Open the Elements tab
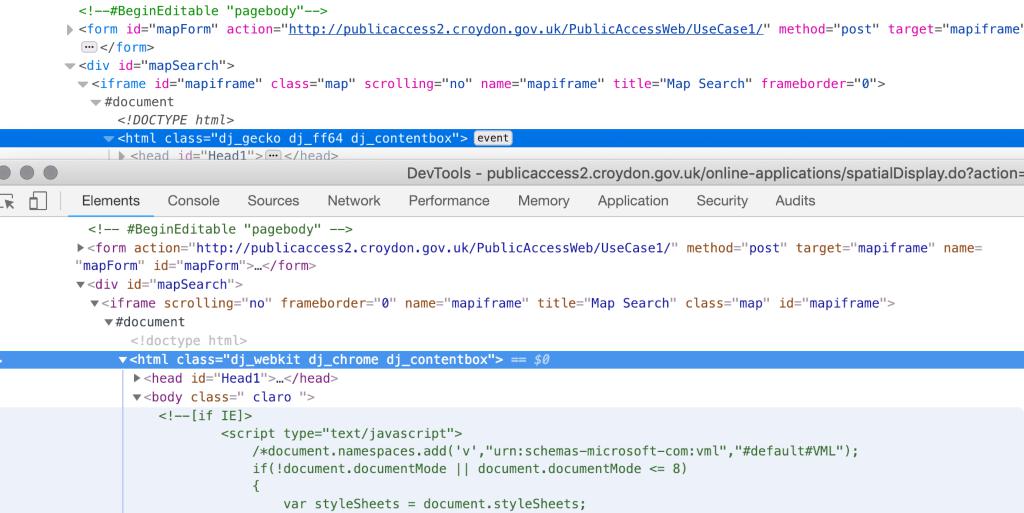The image size is (1024, 513). pos(111,201)
